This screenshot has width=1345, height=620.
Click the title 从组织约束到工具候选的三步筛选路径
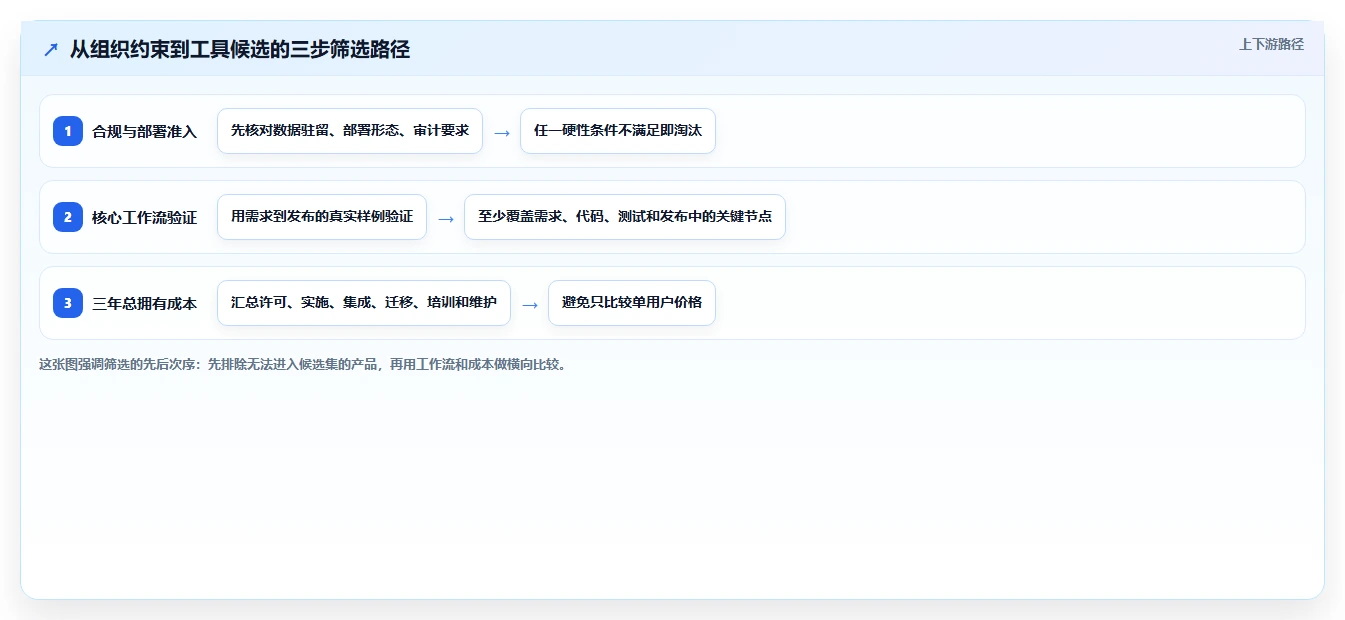240,49
